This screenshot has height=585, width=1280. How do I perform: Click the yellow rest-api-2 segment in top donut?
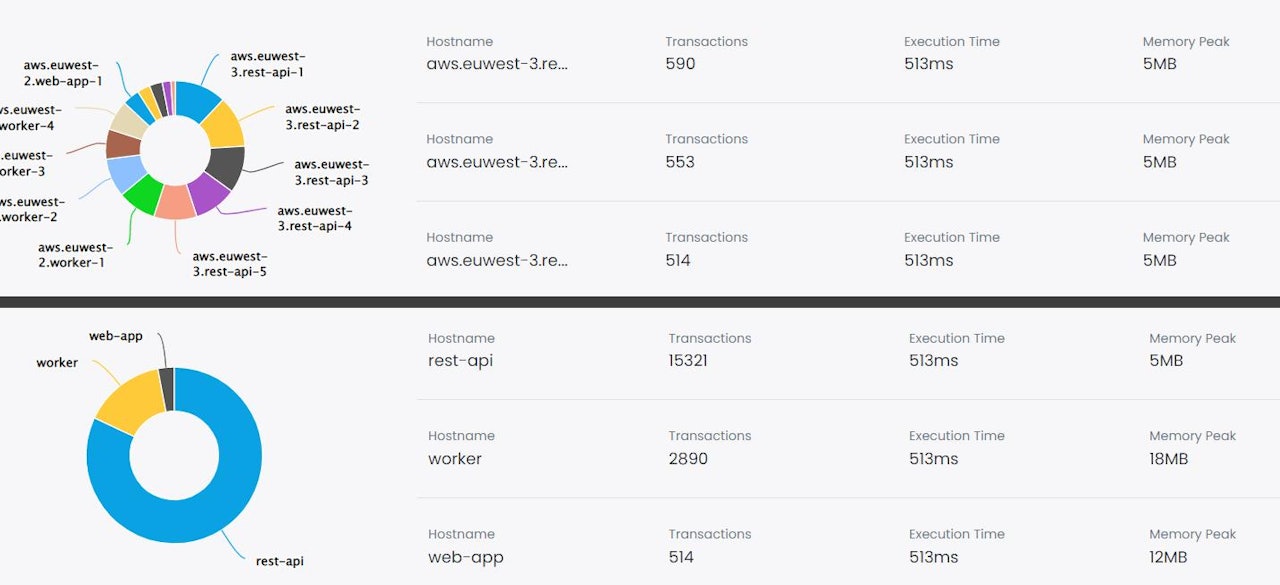click(x=223, y=126)
